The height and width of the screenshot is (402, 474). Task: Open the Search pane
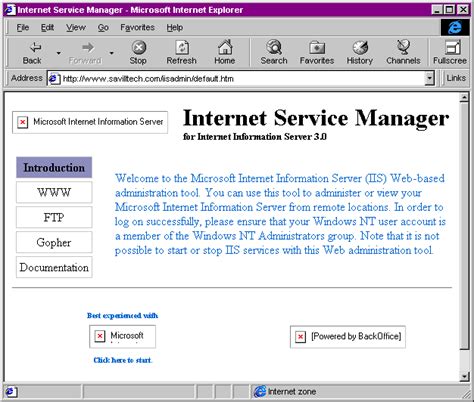click(274, 53)
